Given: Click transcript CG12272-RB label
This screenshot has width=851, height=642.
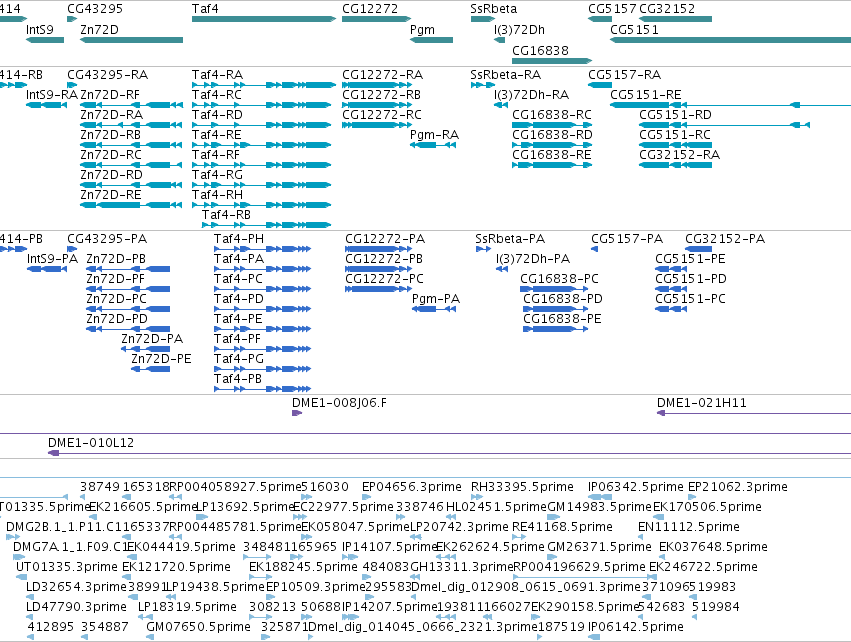Looking at the screenshot, I should tap(381, 95).
